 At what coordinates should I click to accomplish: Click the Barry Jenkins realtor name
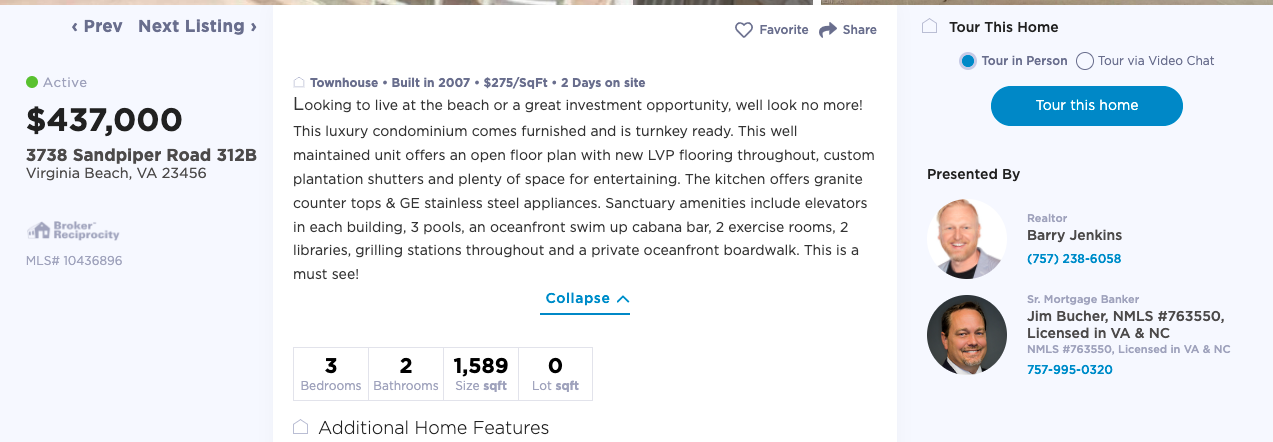[1074, 236]
